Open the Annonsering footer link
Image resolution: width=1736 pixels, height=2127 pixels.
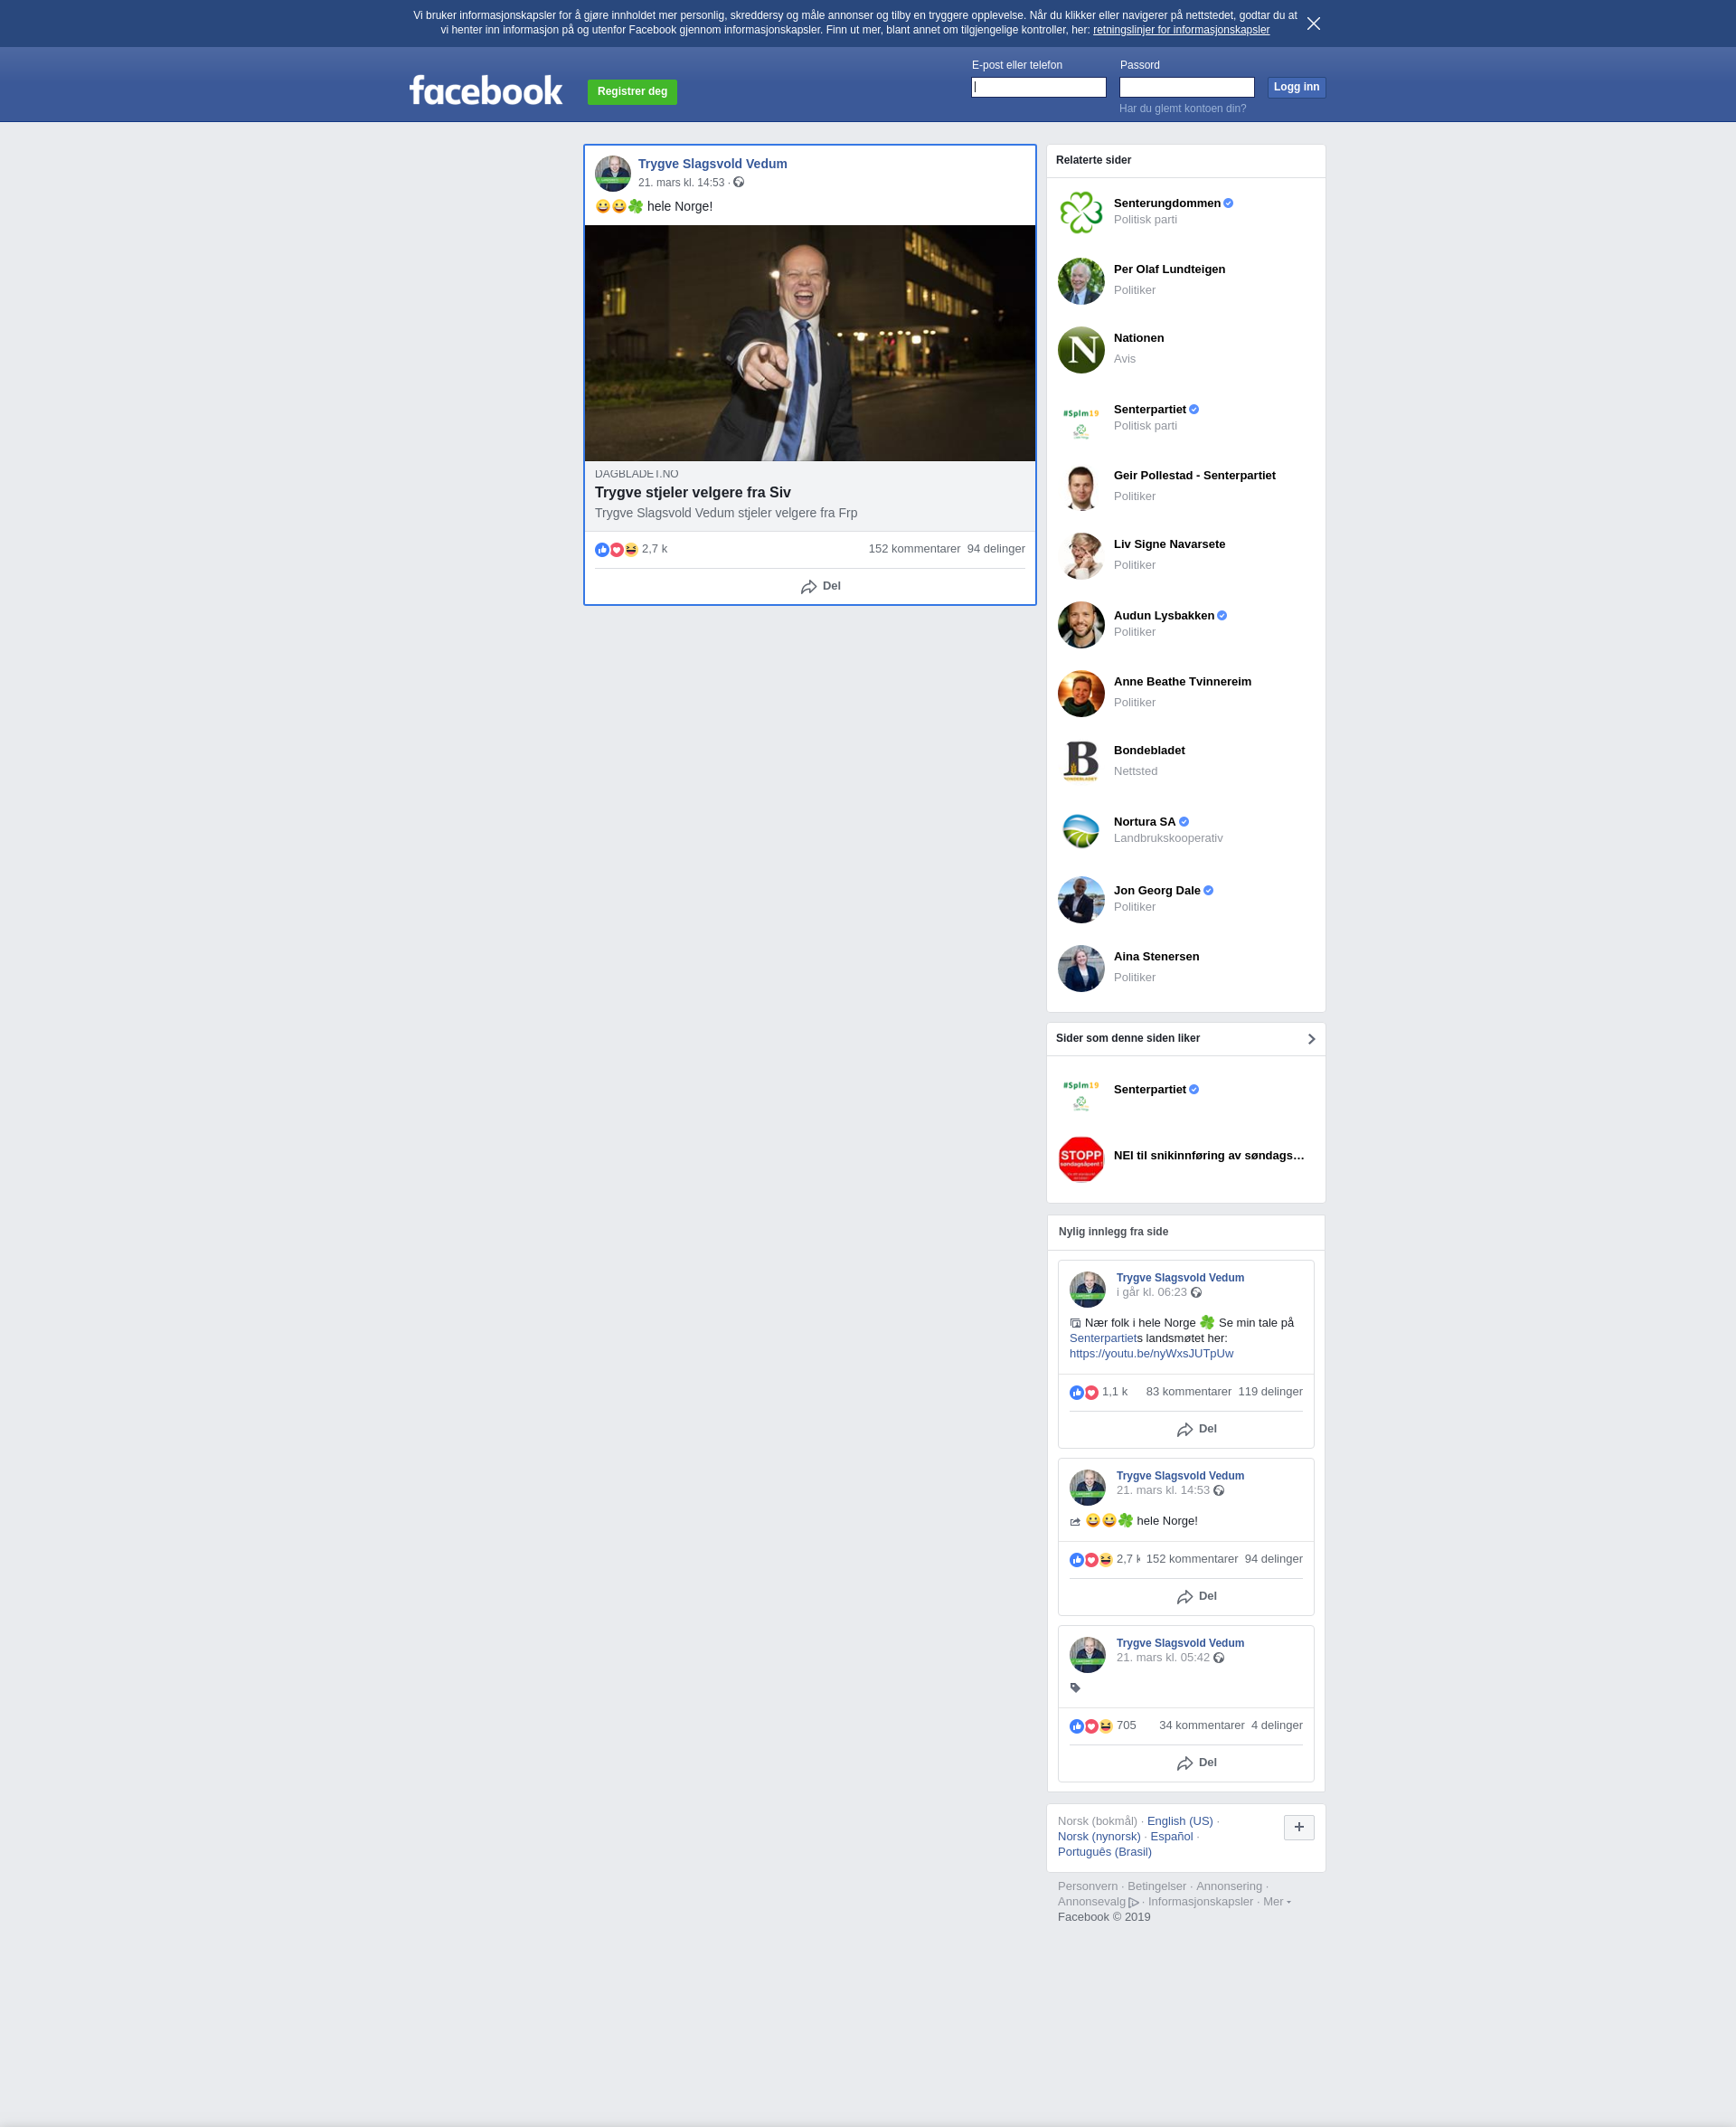pyautogui.click(x=1229, y=1886)
